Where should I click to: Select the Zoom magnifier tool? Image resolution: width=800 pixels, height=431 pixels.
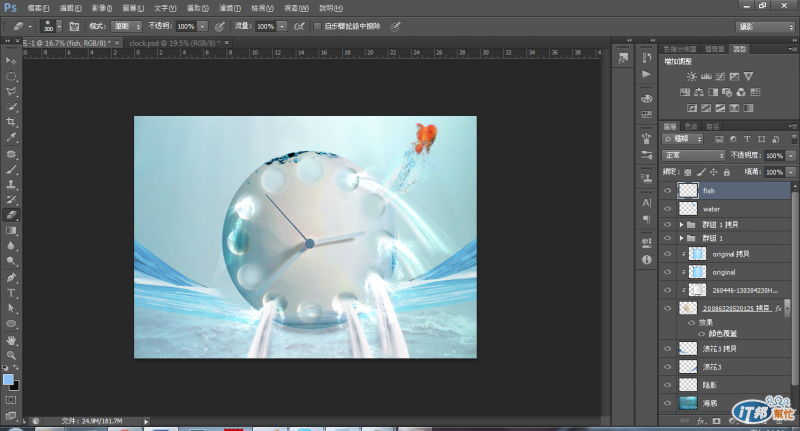[12, 354]
